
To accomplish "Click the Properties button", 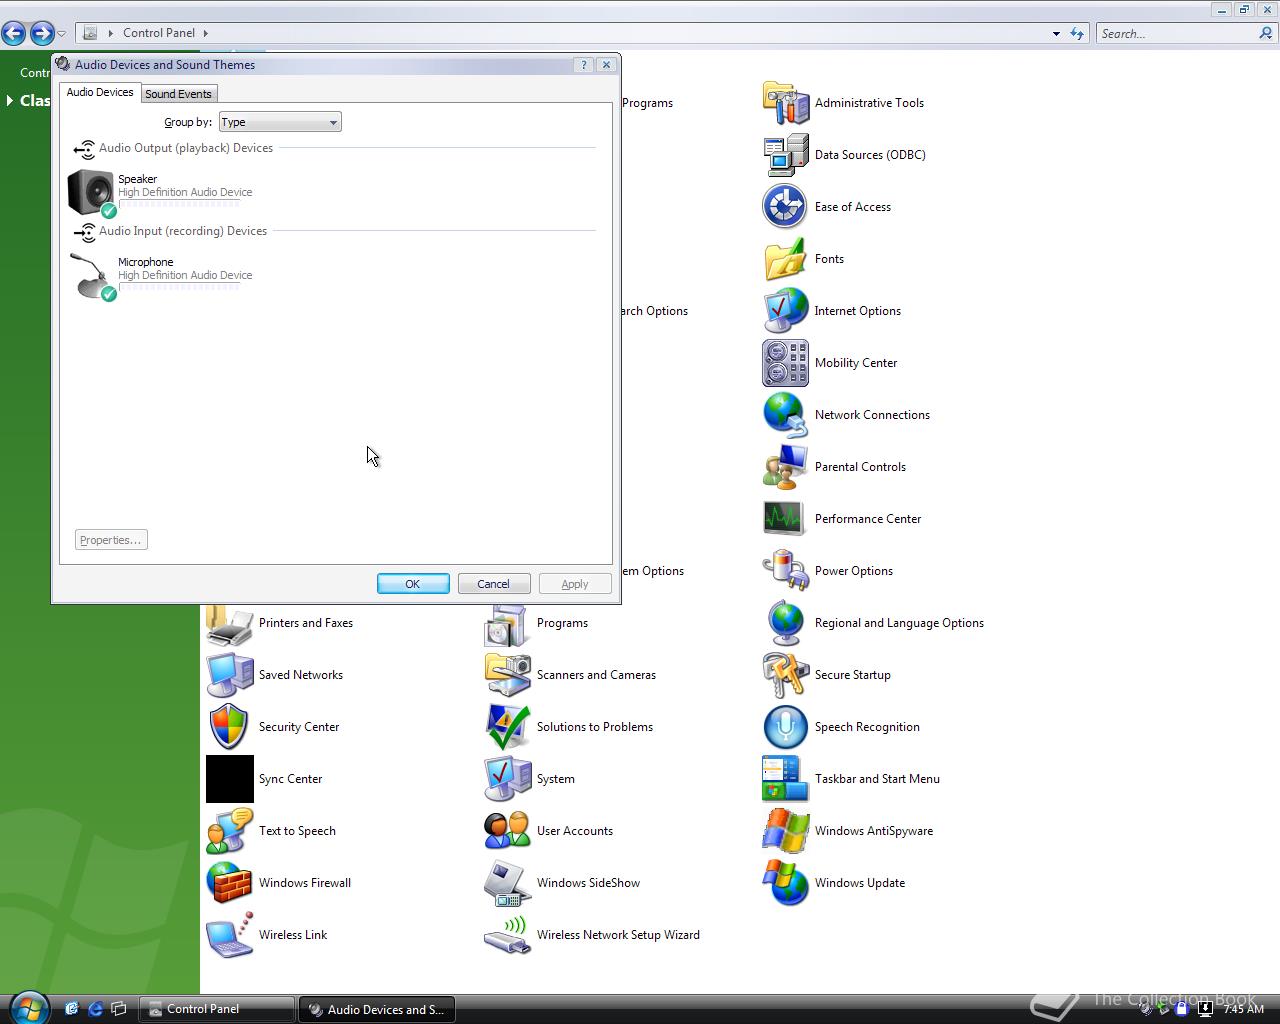I will pos(111,540).
